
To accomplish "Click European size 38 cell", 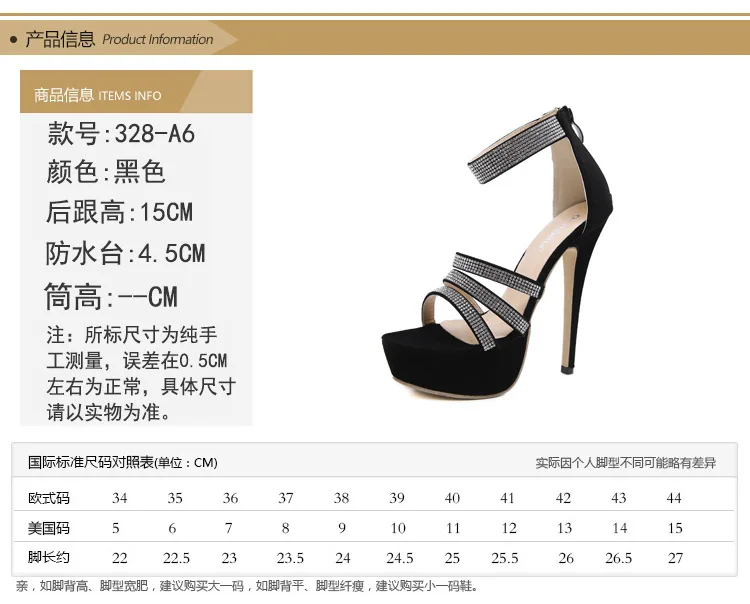I will pos(342,498).
